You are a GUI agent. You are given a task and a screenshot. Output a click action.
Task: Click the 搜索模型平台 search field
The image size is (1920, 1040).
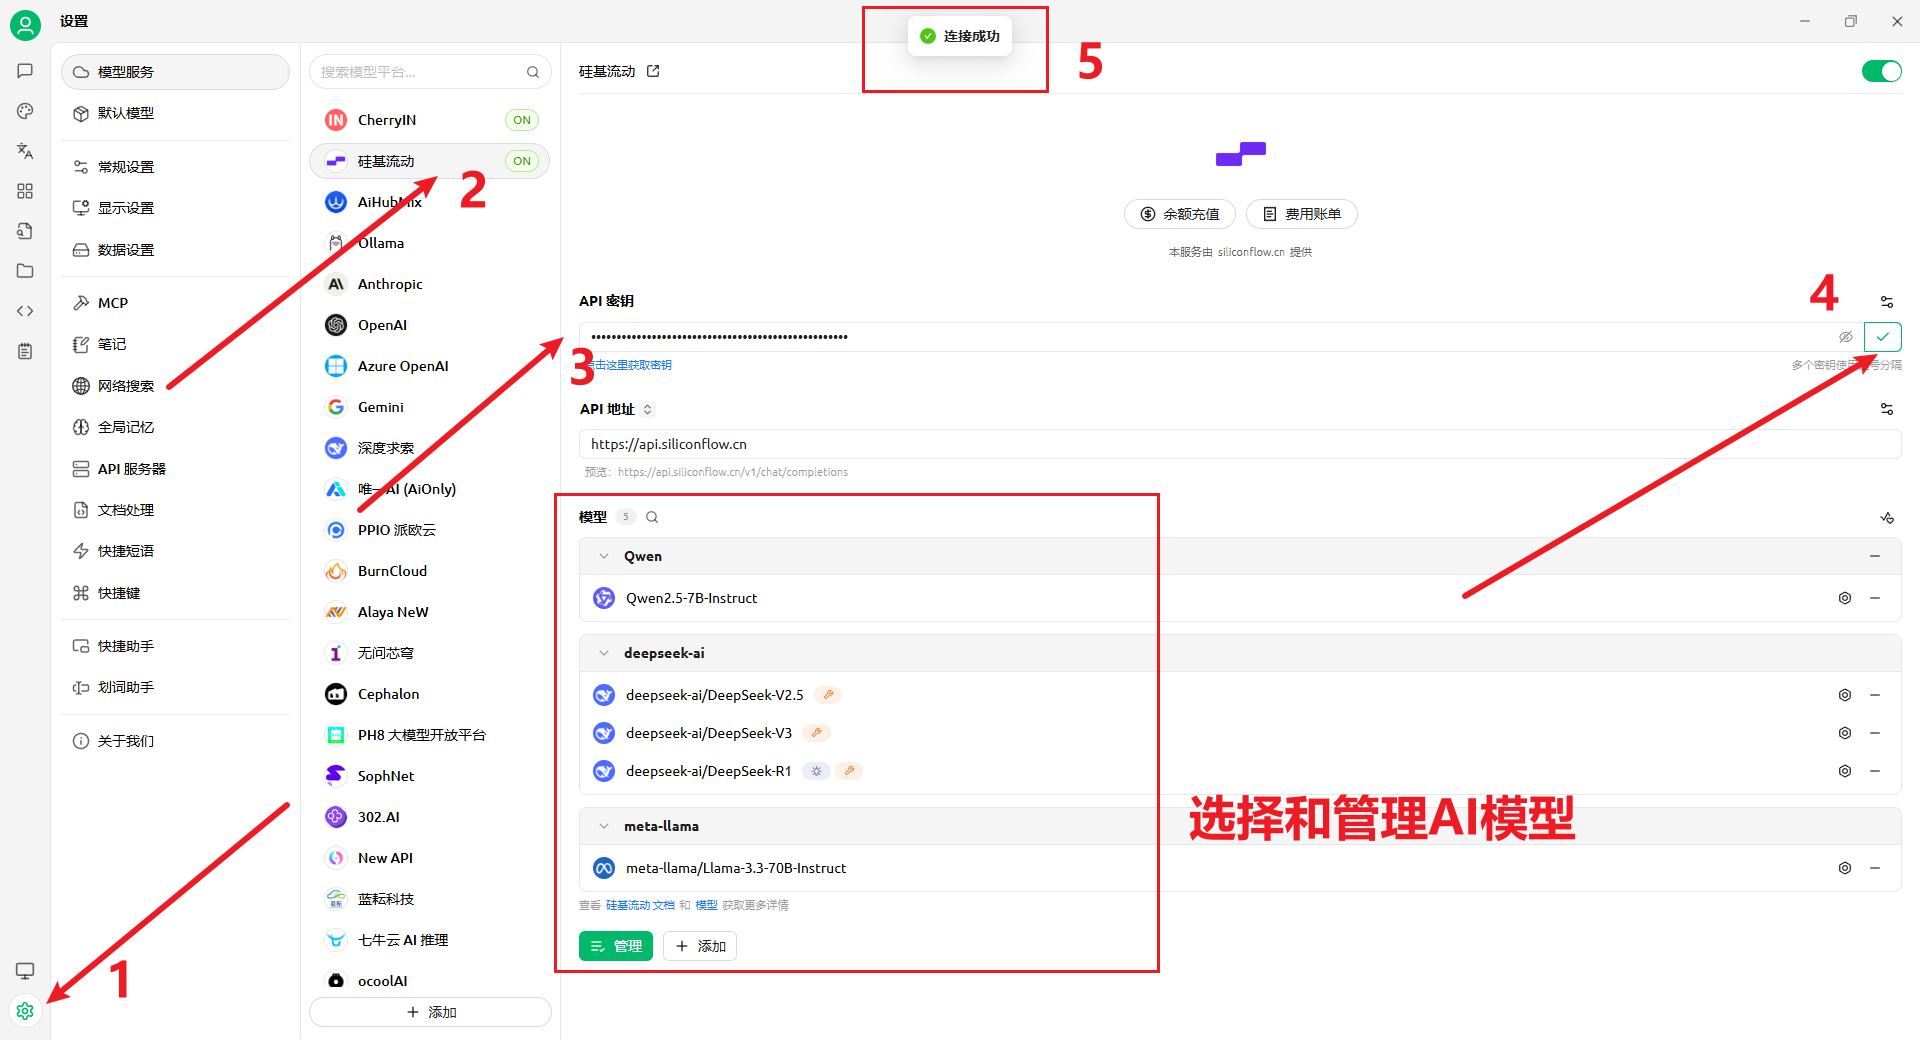(420, 72)
